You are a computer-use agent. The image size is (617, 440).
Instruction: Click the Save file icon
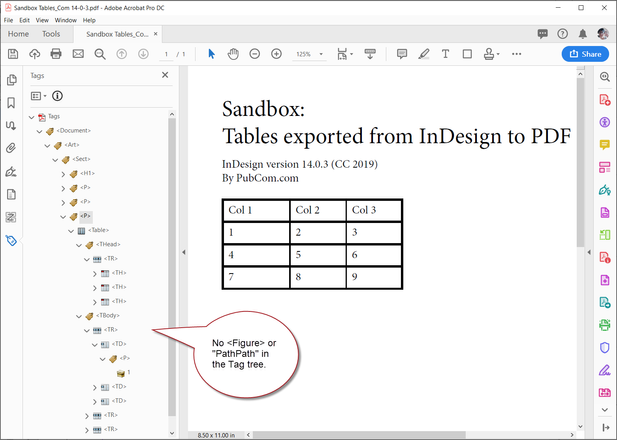[13, 54]
